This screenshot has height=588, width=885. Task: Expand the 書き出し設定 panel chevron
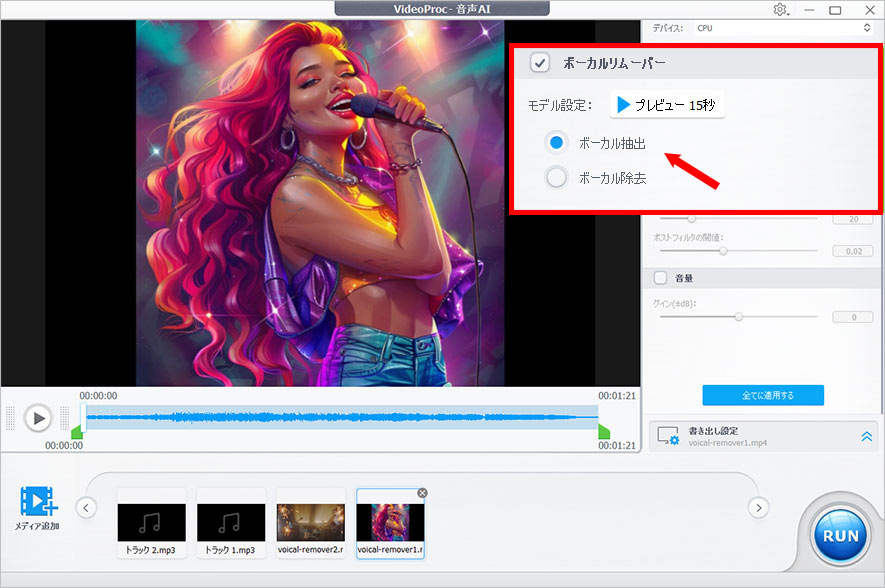pos(866,436)
